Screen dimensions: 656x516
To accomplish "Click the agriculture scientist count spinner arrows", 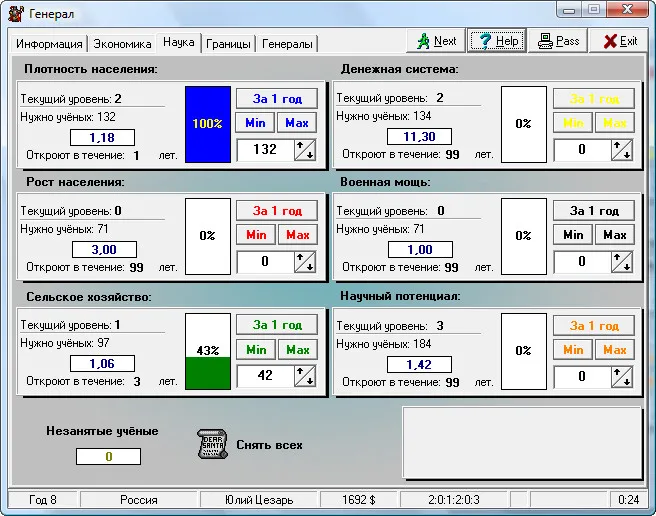I will click(305, 377).
